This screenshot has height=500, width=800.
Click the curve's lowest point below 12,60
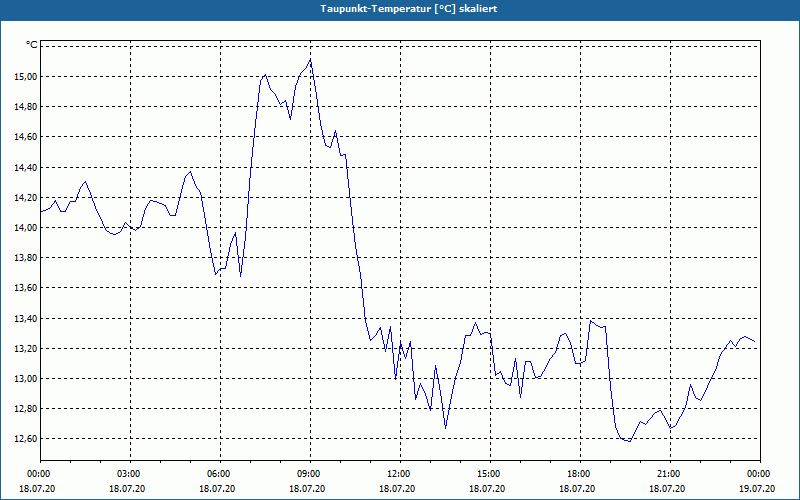(630, 441)
